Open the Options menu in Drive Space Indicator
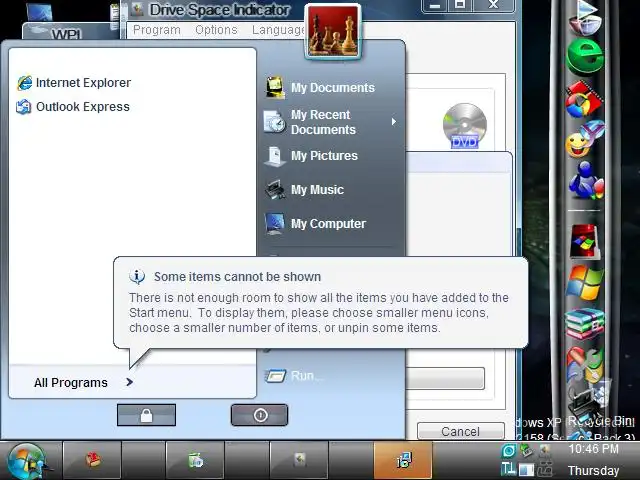The image size is (640, 480). click(216, 30)
